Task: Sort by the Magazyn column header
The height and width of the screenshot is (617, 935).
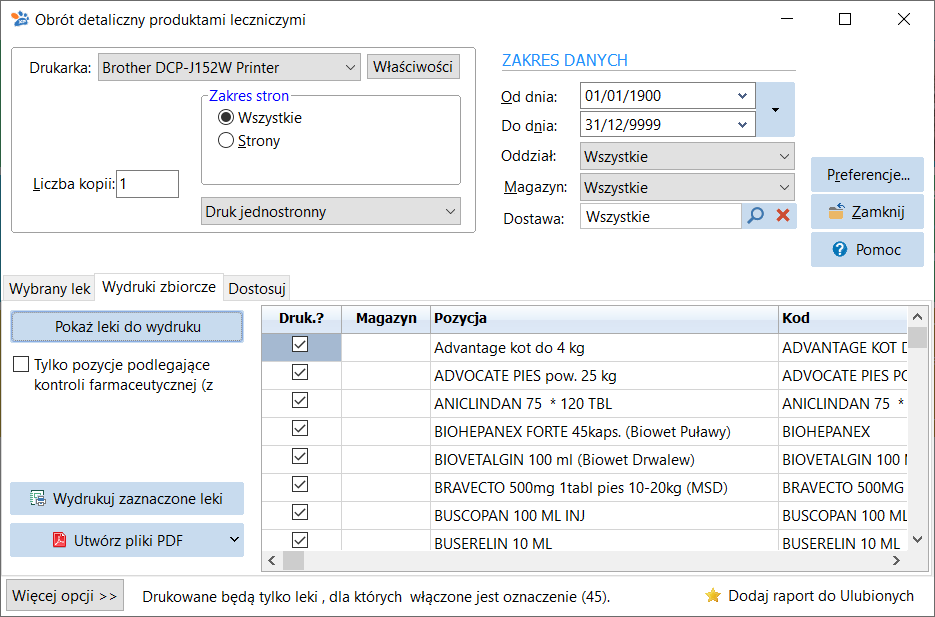Action: click(x=386, y=318)
